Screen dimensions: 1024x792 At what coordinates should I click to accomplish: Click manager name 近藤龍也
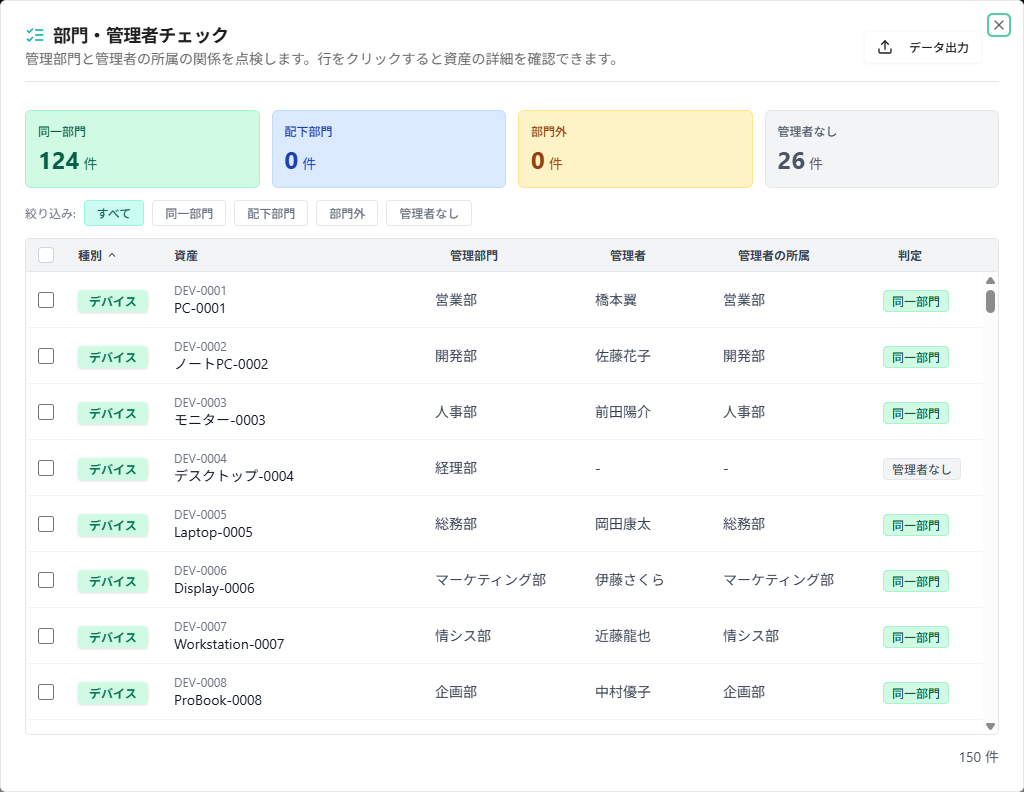tap(623, 636)
